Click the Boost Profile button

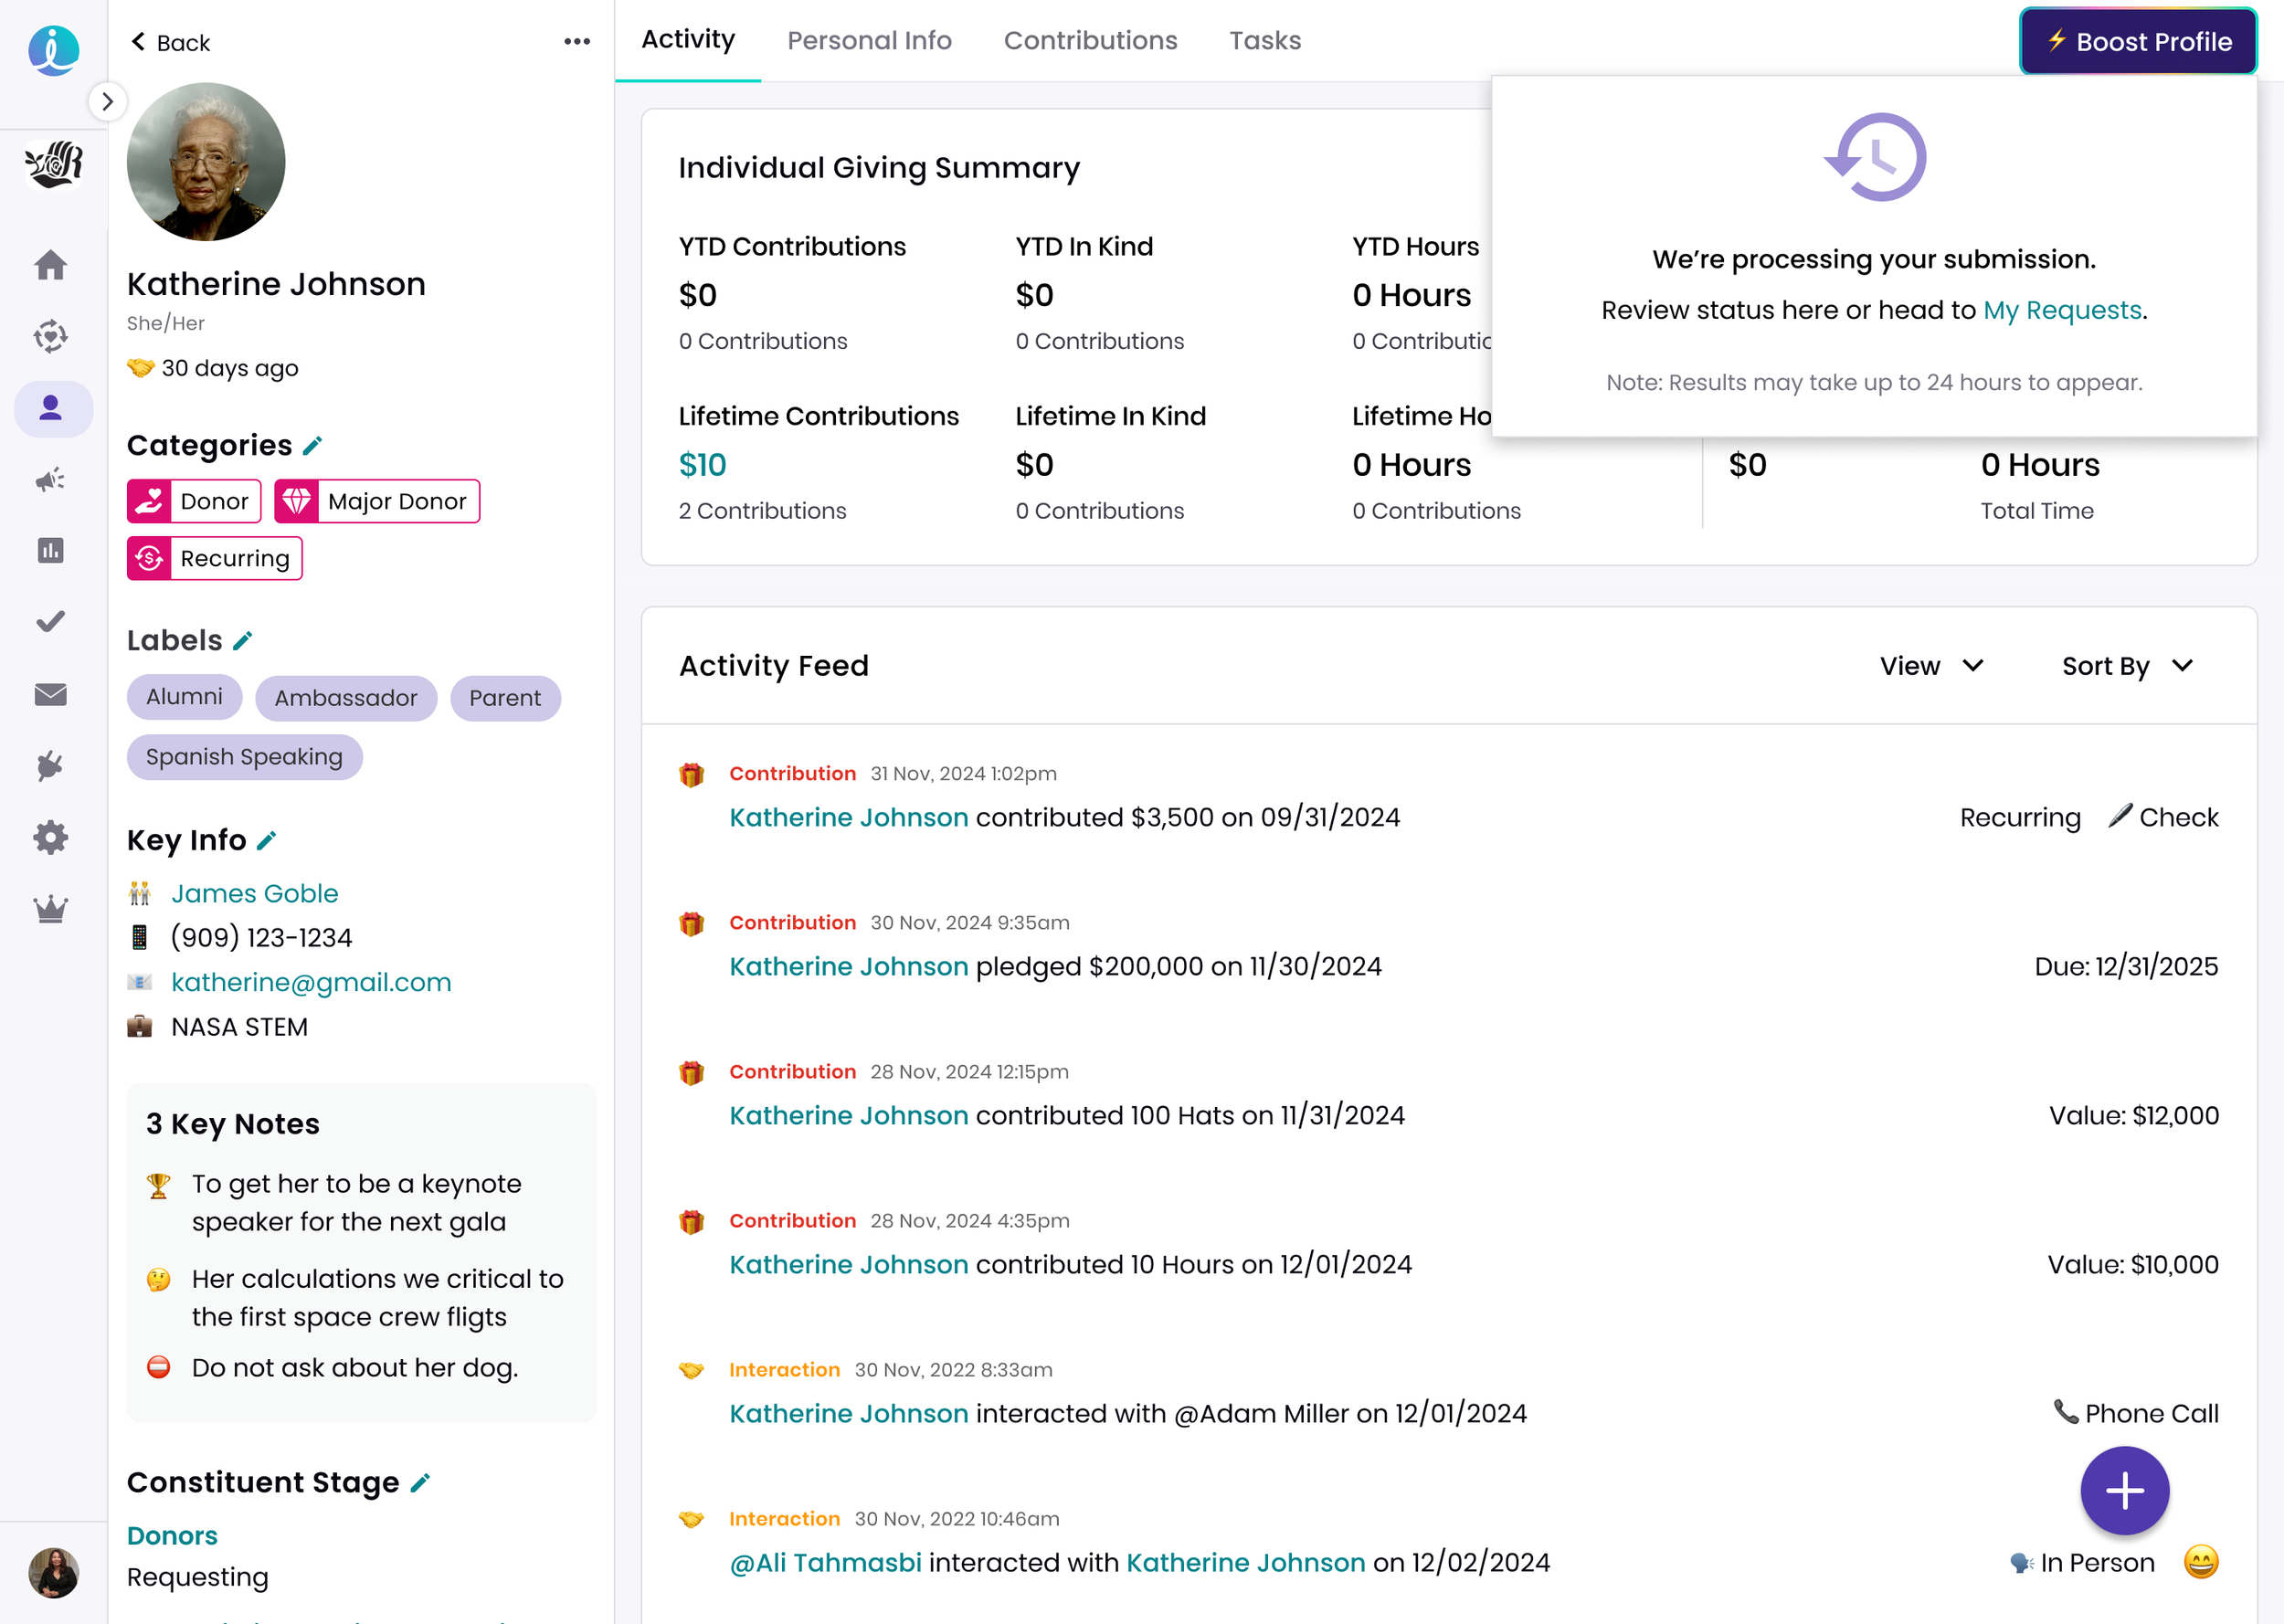click(2138, 42)
